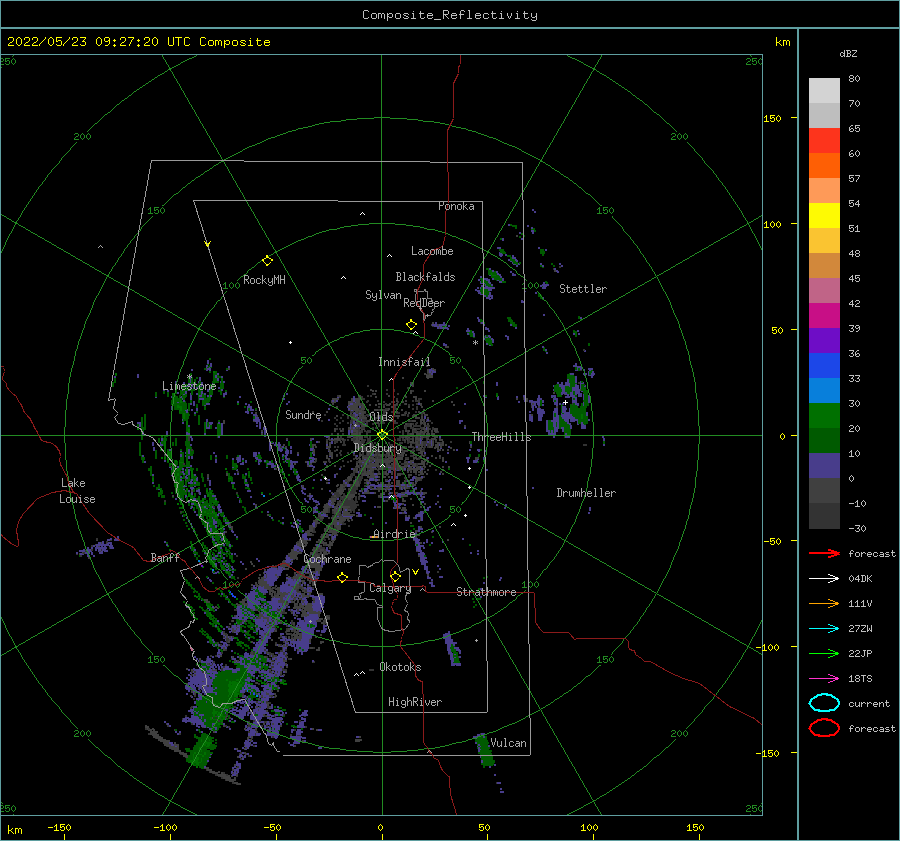Screen dimensions: 900x841
Task: Click the RedDeer city label
Action: tap(424, 303)
